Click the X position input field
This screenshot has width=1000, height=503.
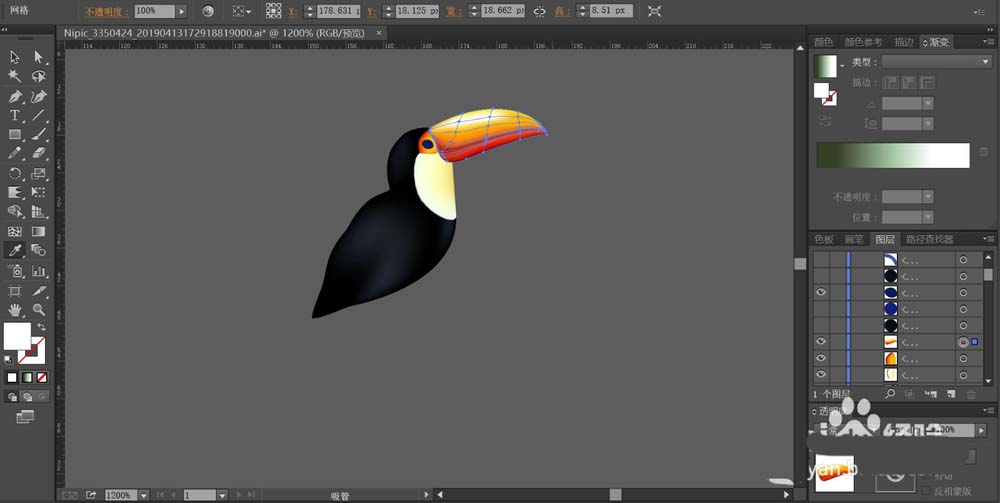tap(339, 11)
